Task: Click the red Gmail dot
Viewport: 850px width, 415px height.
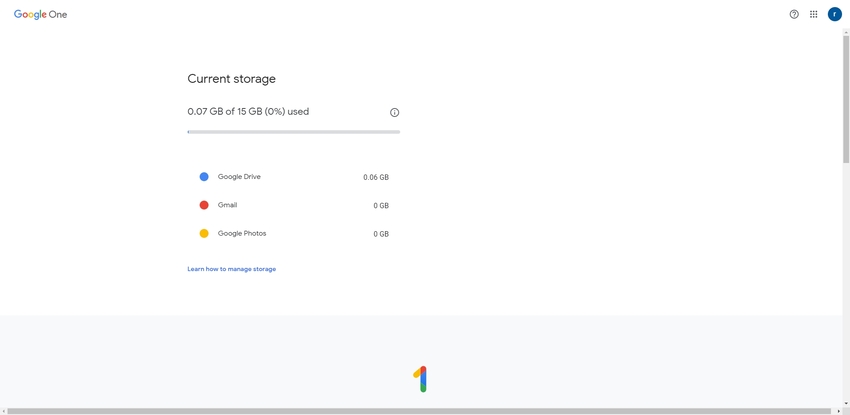Action: point(204,205)
